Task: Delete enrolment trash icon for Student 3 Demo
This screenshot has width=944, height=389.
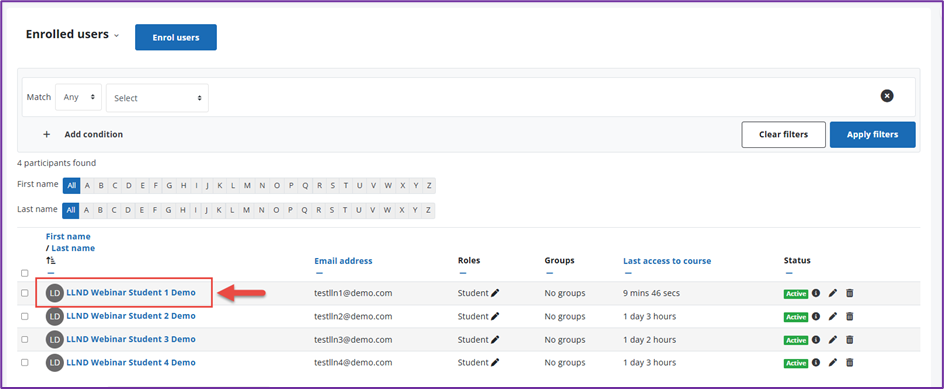Action: 849,340
